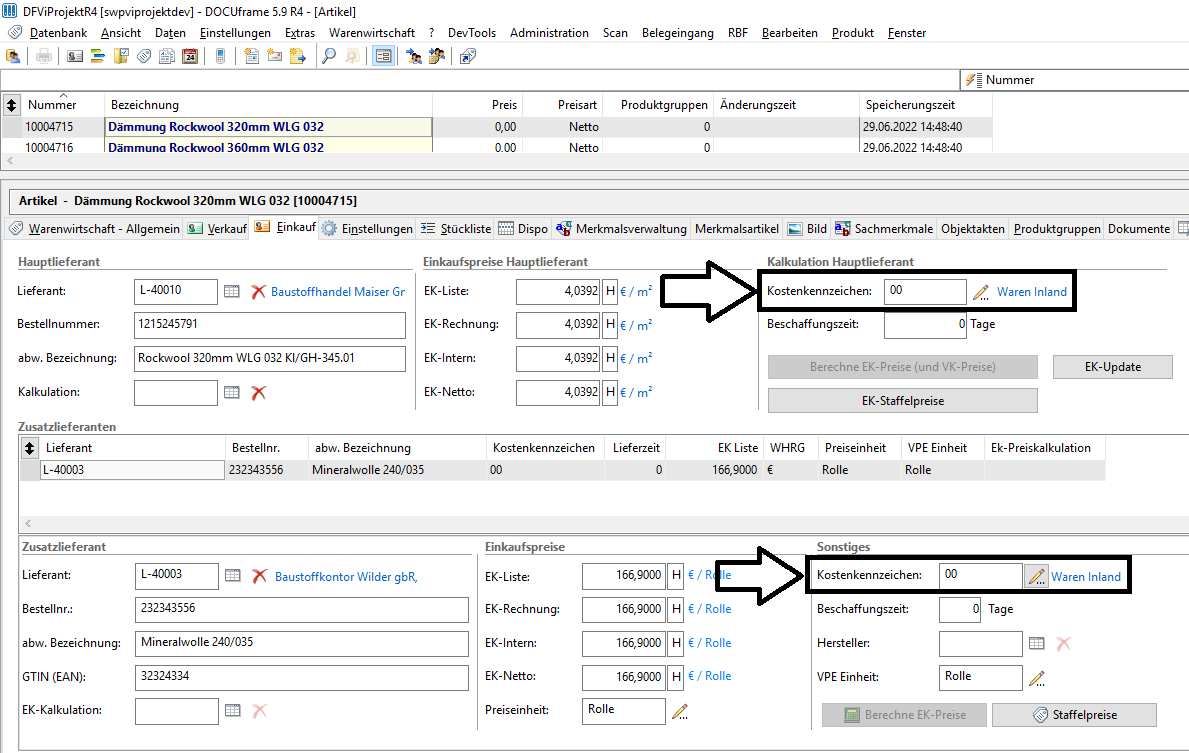Image resolution: width=1189 pixels, height=753 pixels.
Task: Select Zusatzlieferanten row Mineralwolle 240/035
Action: click(563, 470)
